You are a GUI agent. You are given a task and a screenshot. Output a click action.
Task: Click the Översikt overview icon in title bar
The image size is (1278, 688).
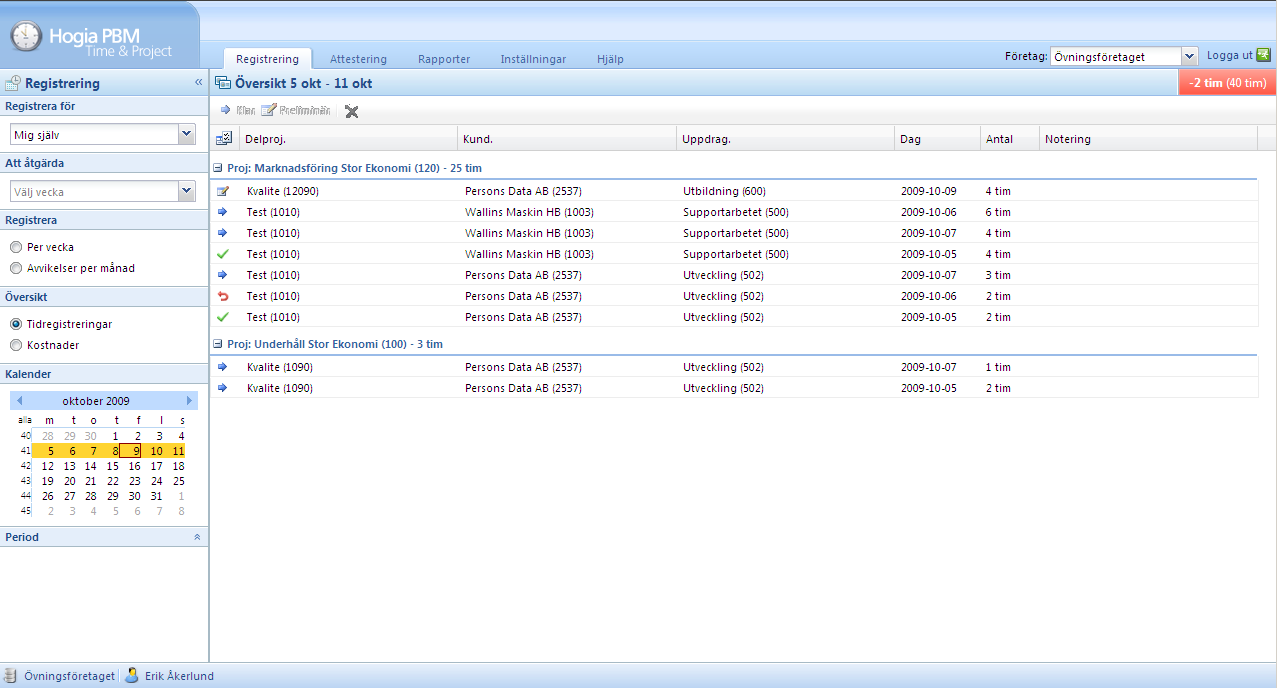(223, 84)
